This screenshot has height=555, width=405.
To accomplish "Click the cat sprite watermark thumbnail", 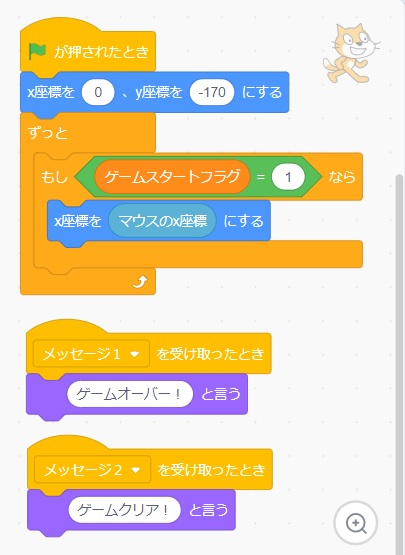I will click(351, 53).
